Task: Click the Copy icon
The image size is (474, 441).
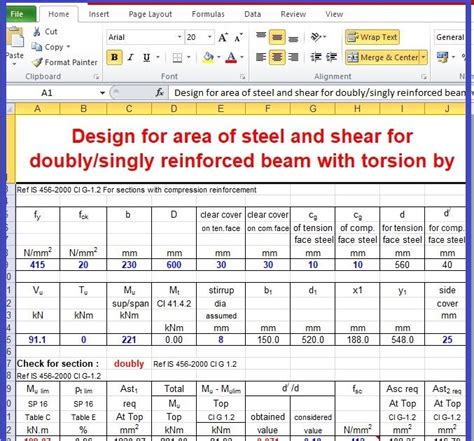Action: (x=36, y=47)
